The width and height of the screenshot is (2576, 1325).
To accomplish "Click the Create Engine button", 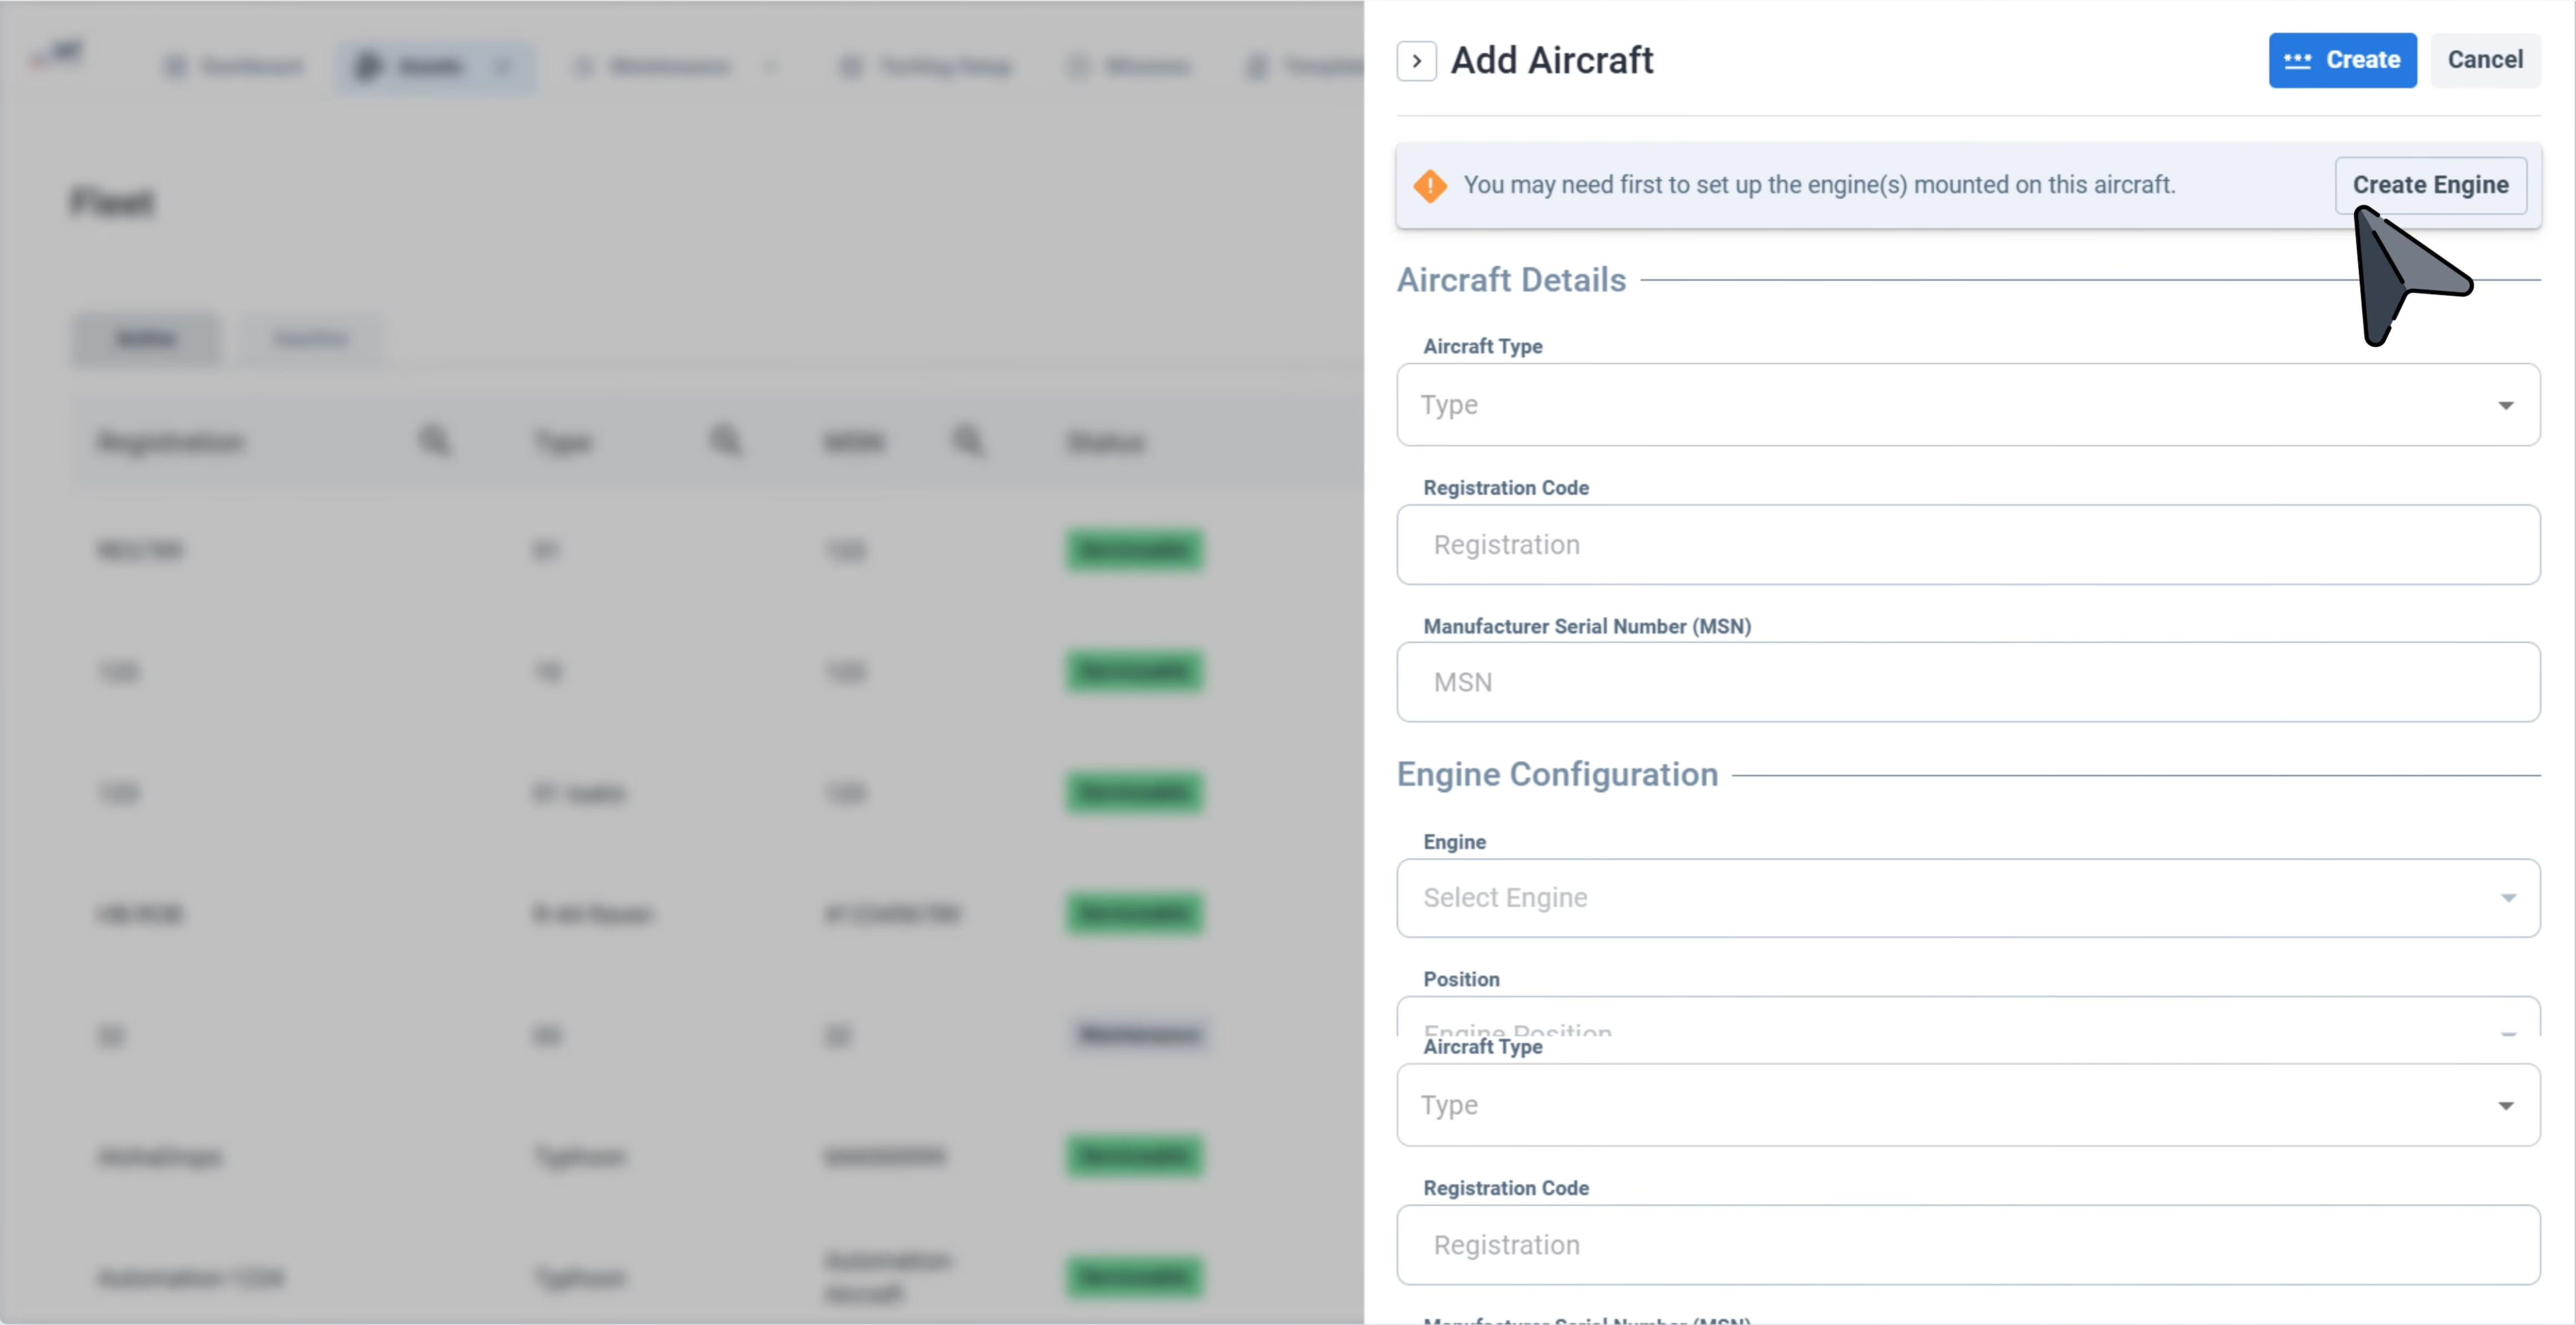I will 2430,185.
